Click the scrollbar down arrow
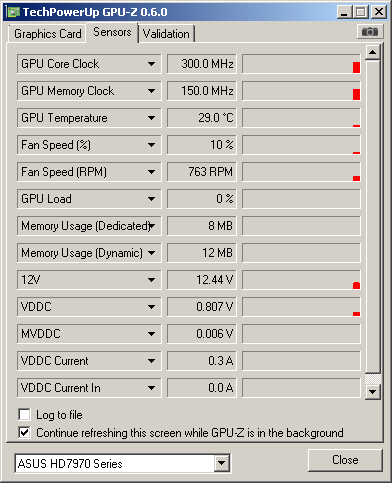 [373, 392]
